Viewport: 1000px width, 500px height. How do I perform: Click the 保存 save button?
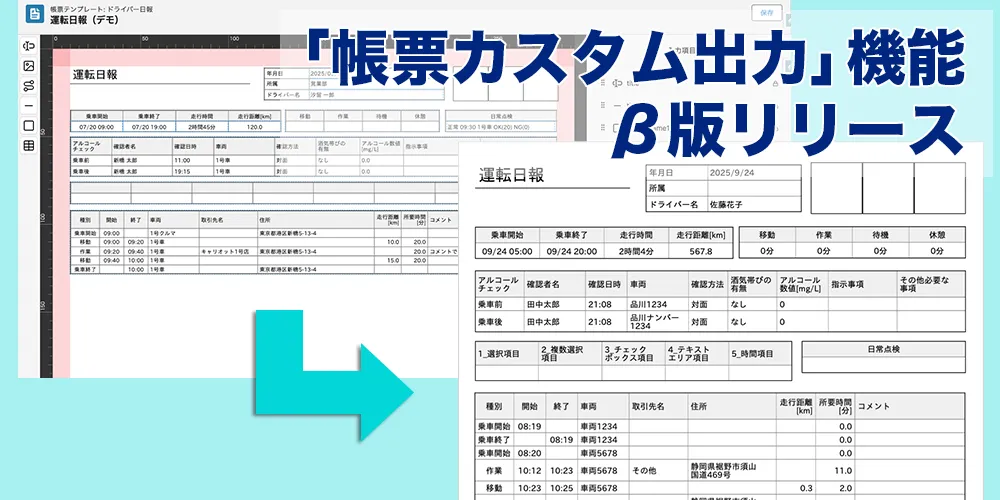[765, 12]
